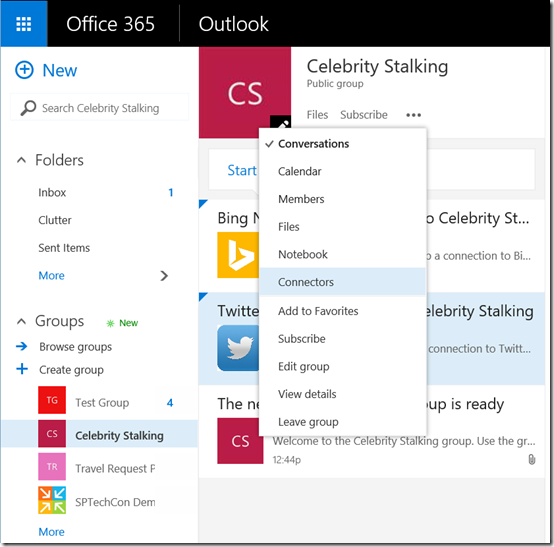
Task: Open the SPTechCon Dem group entry
Action: click(x=115, y=502)
